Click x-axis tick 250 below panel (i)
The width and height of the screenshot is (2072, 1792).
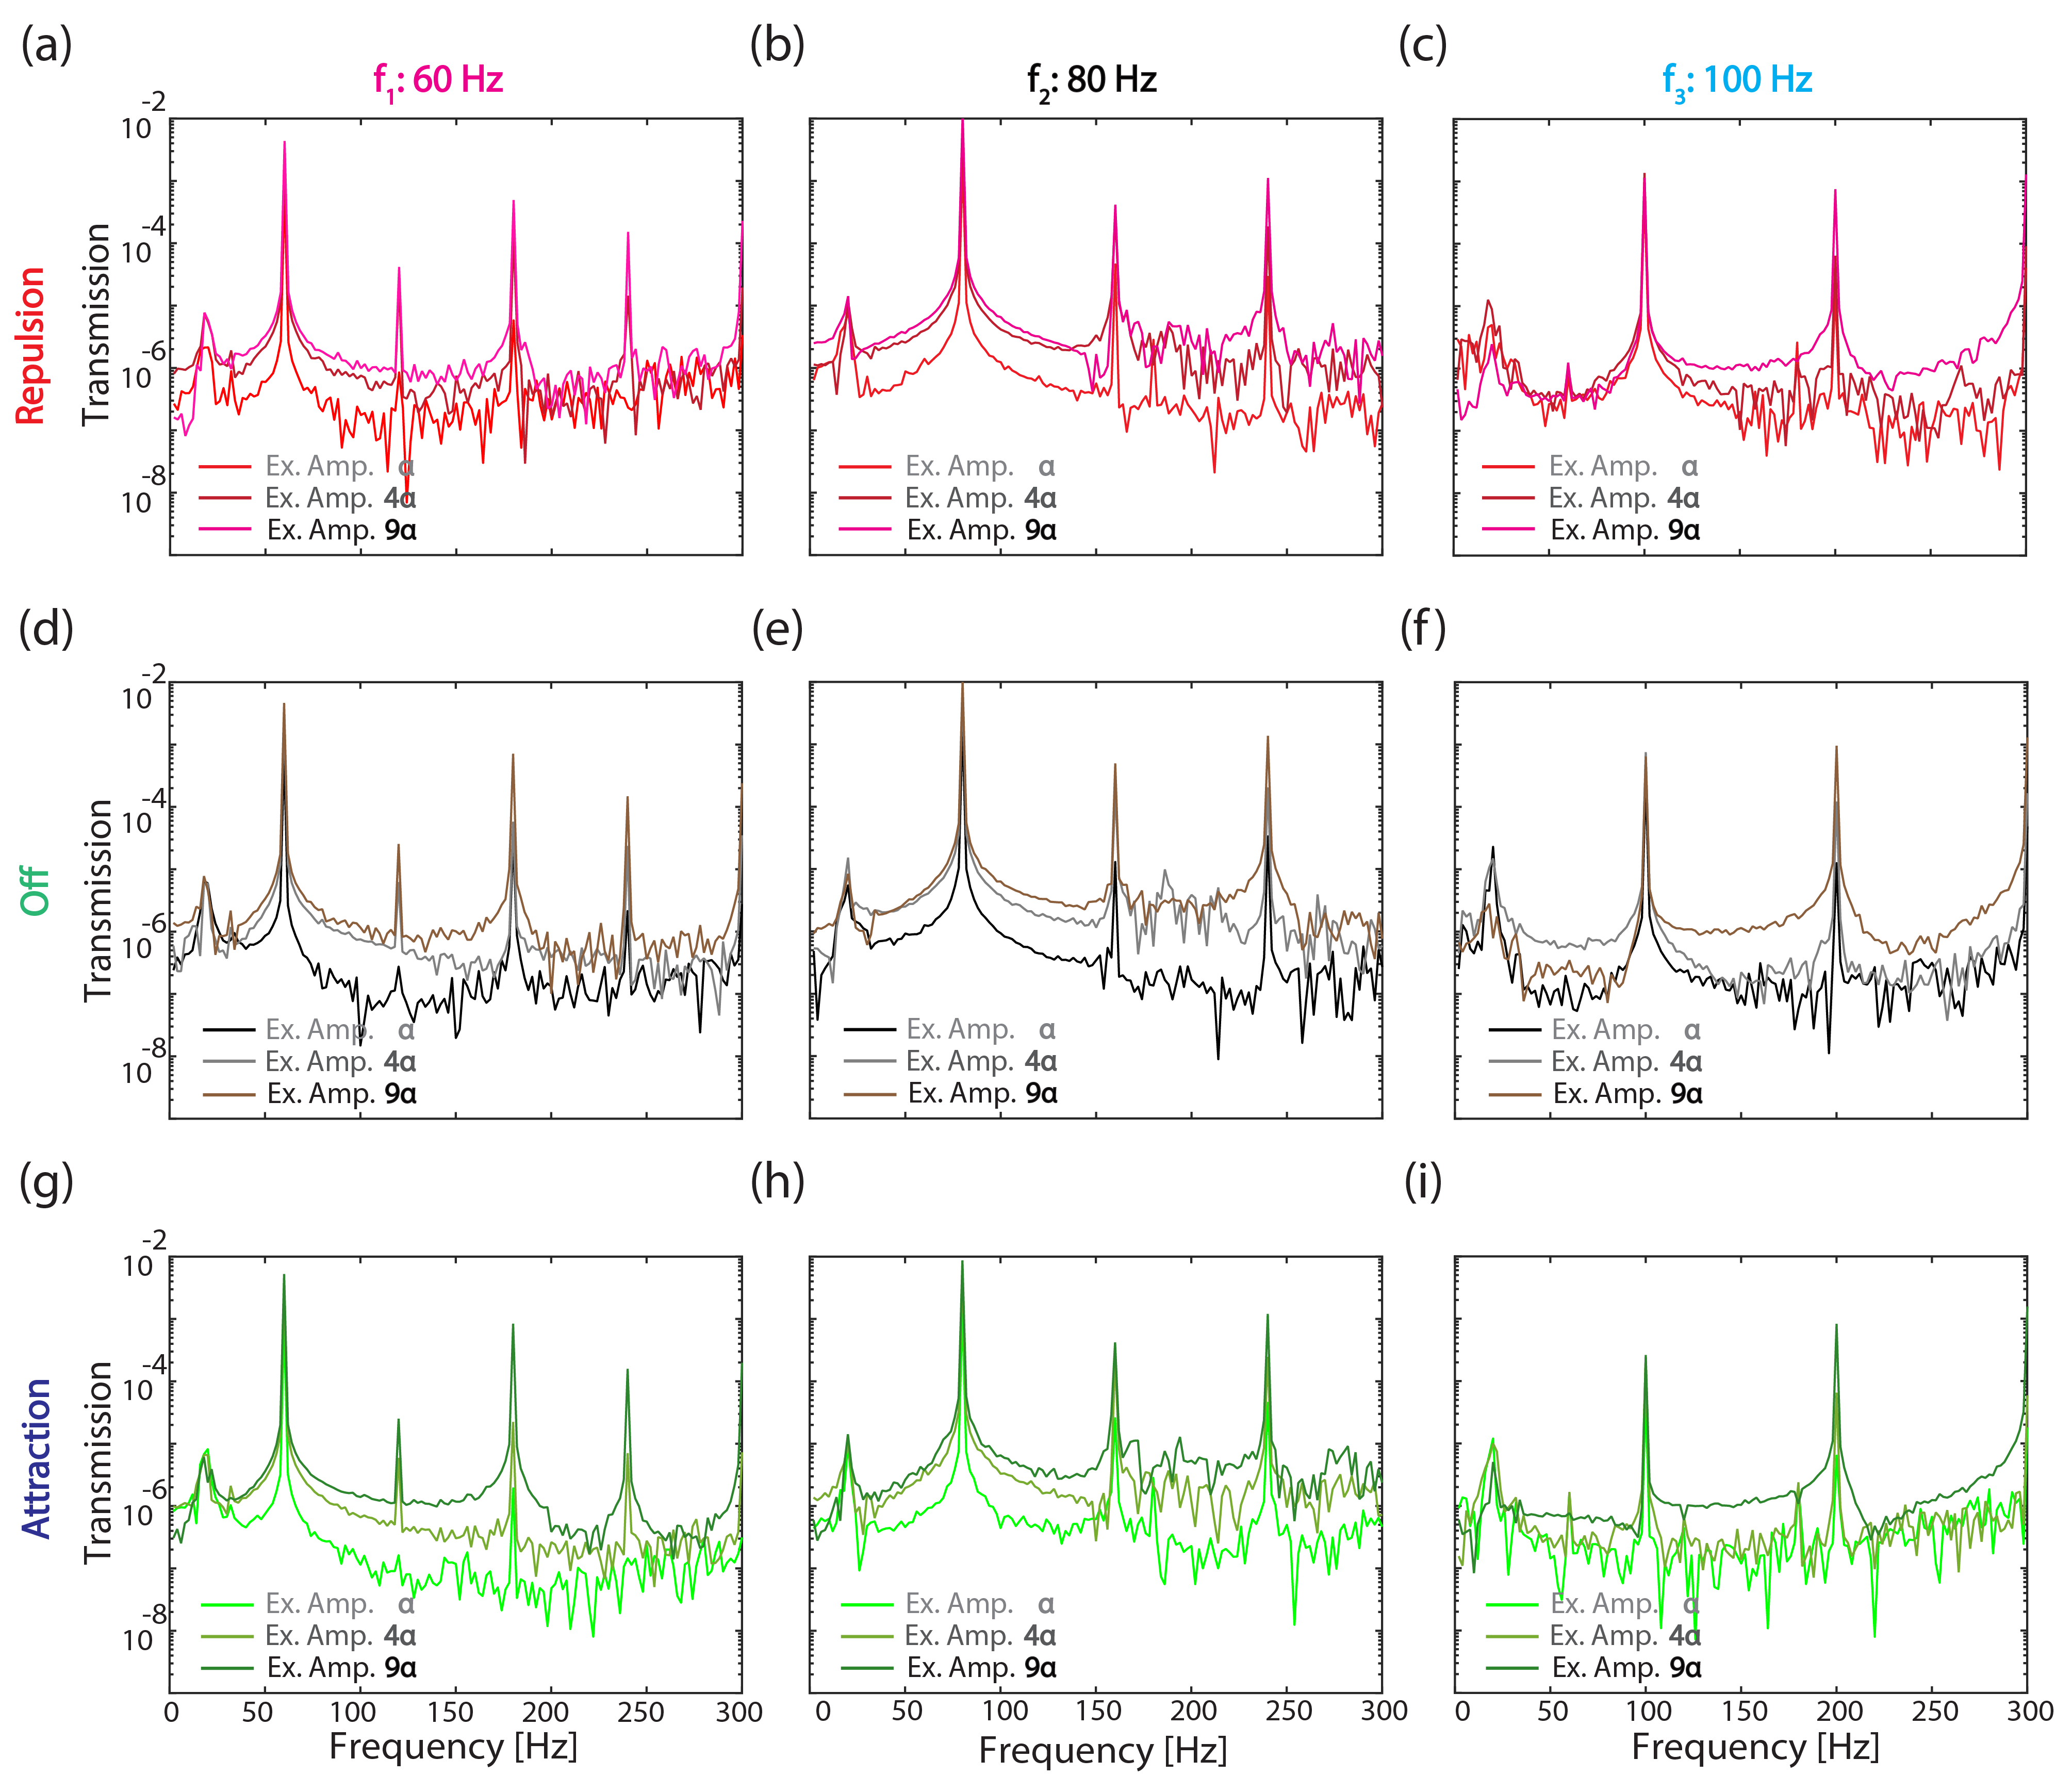tap(1934, 1712)
